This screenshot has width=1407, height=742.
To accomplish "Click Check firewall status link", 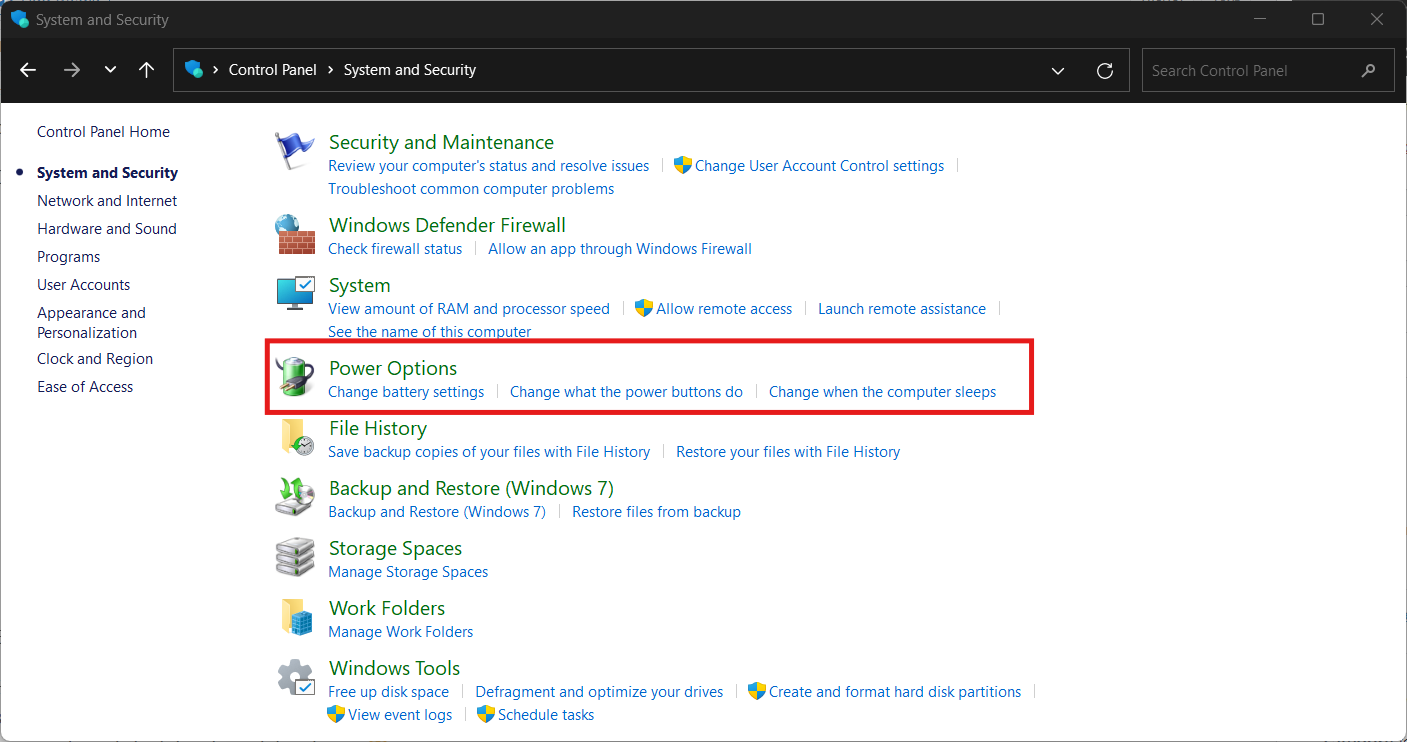I will click(395, 249).
